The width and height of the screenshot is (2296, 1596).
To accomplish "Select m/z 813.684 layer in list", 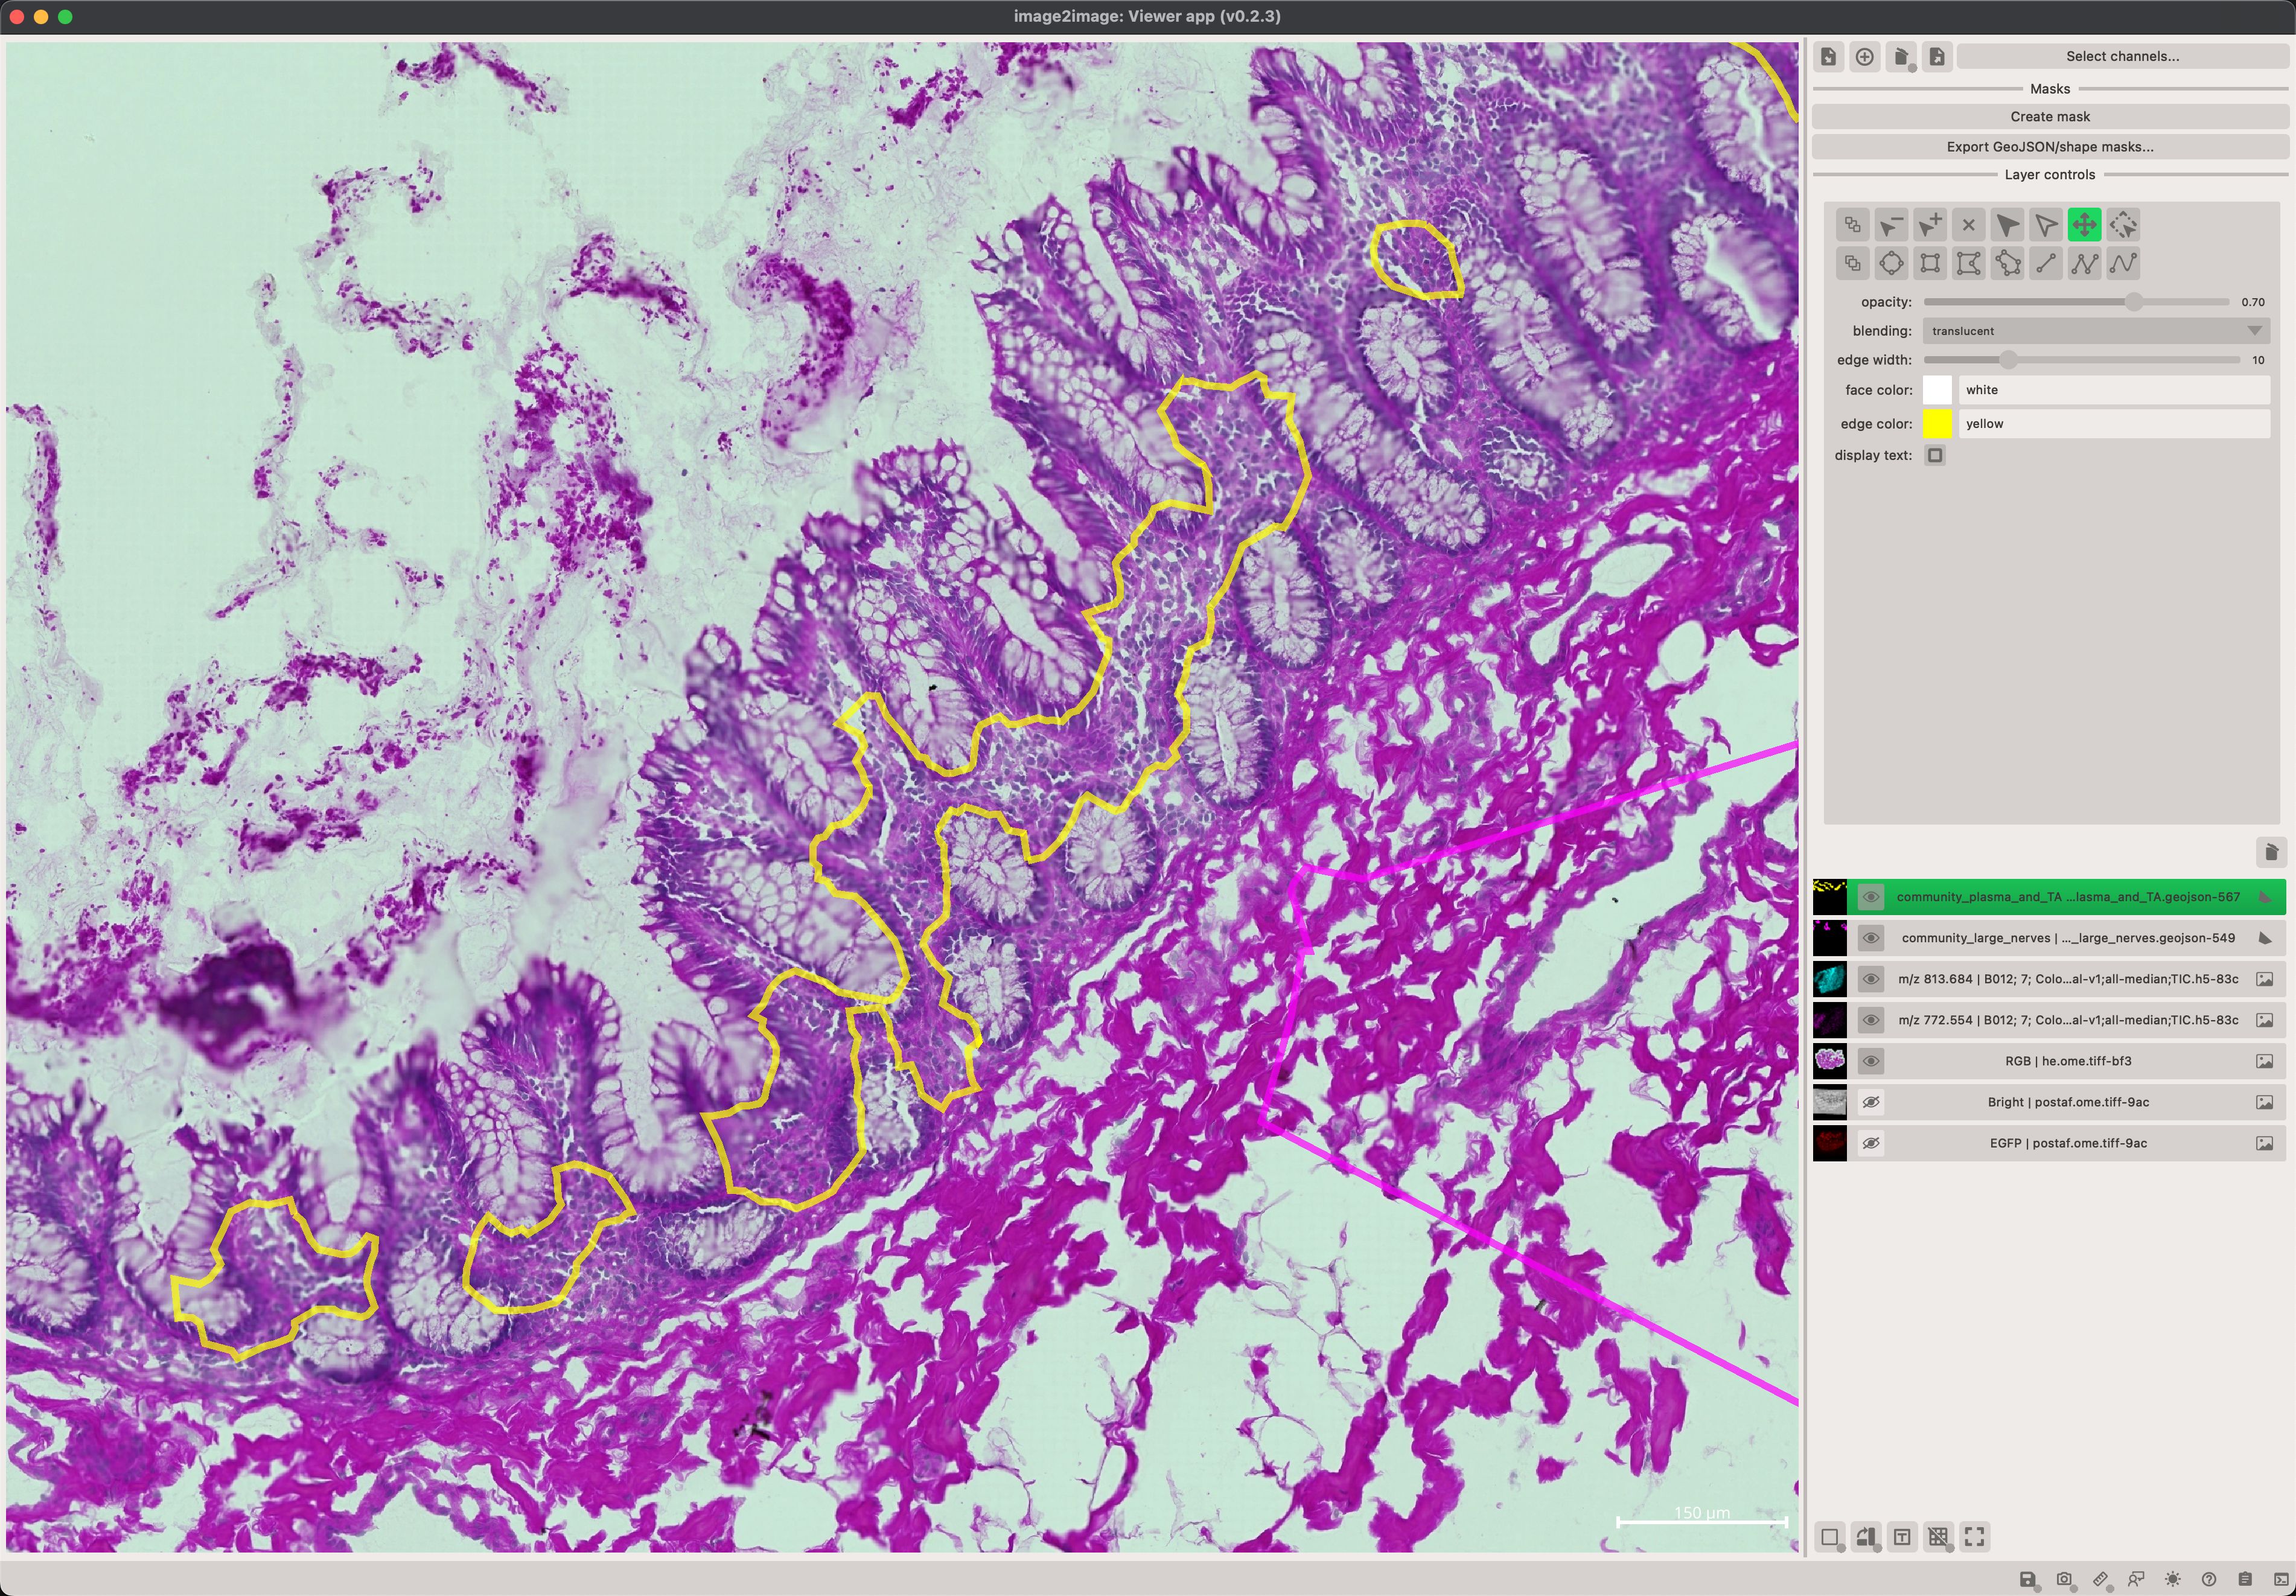I will [2067, 979].
